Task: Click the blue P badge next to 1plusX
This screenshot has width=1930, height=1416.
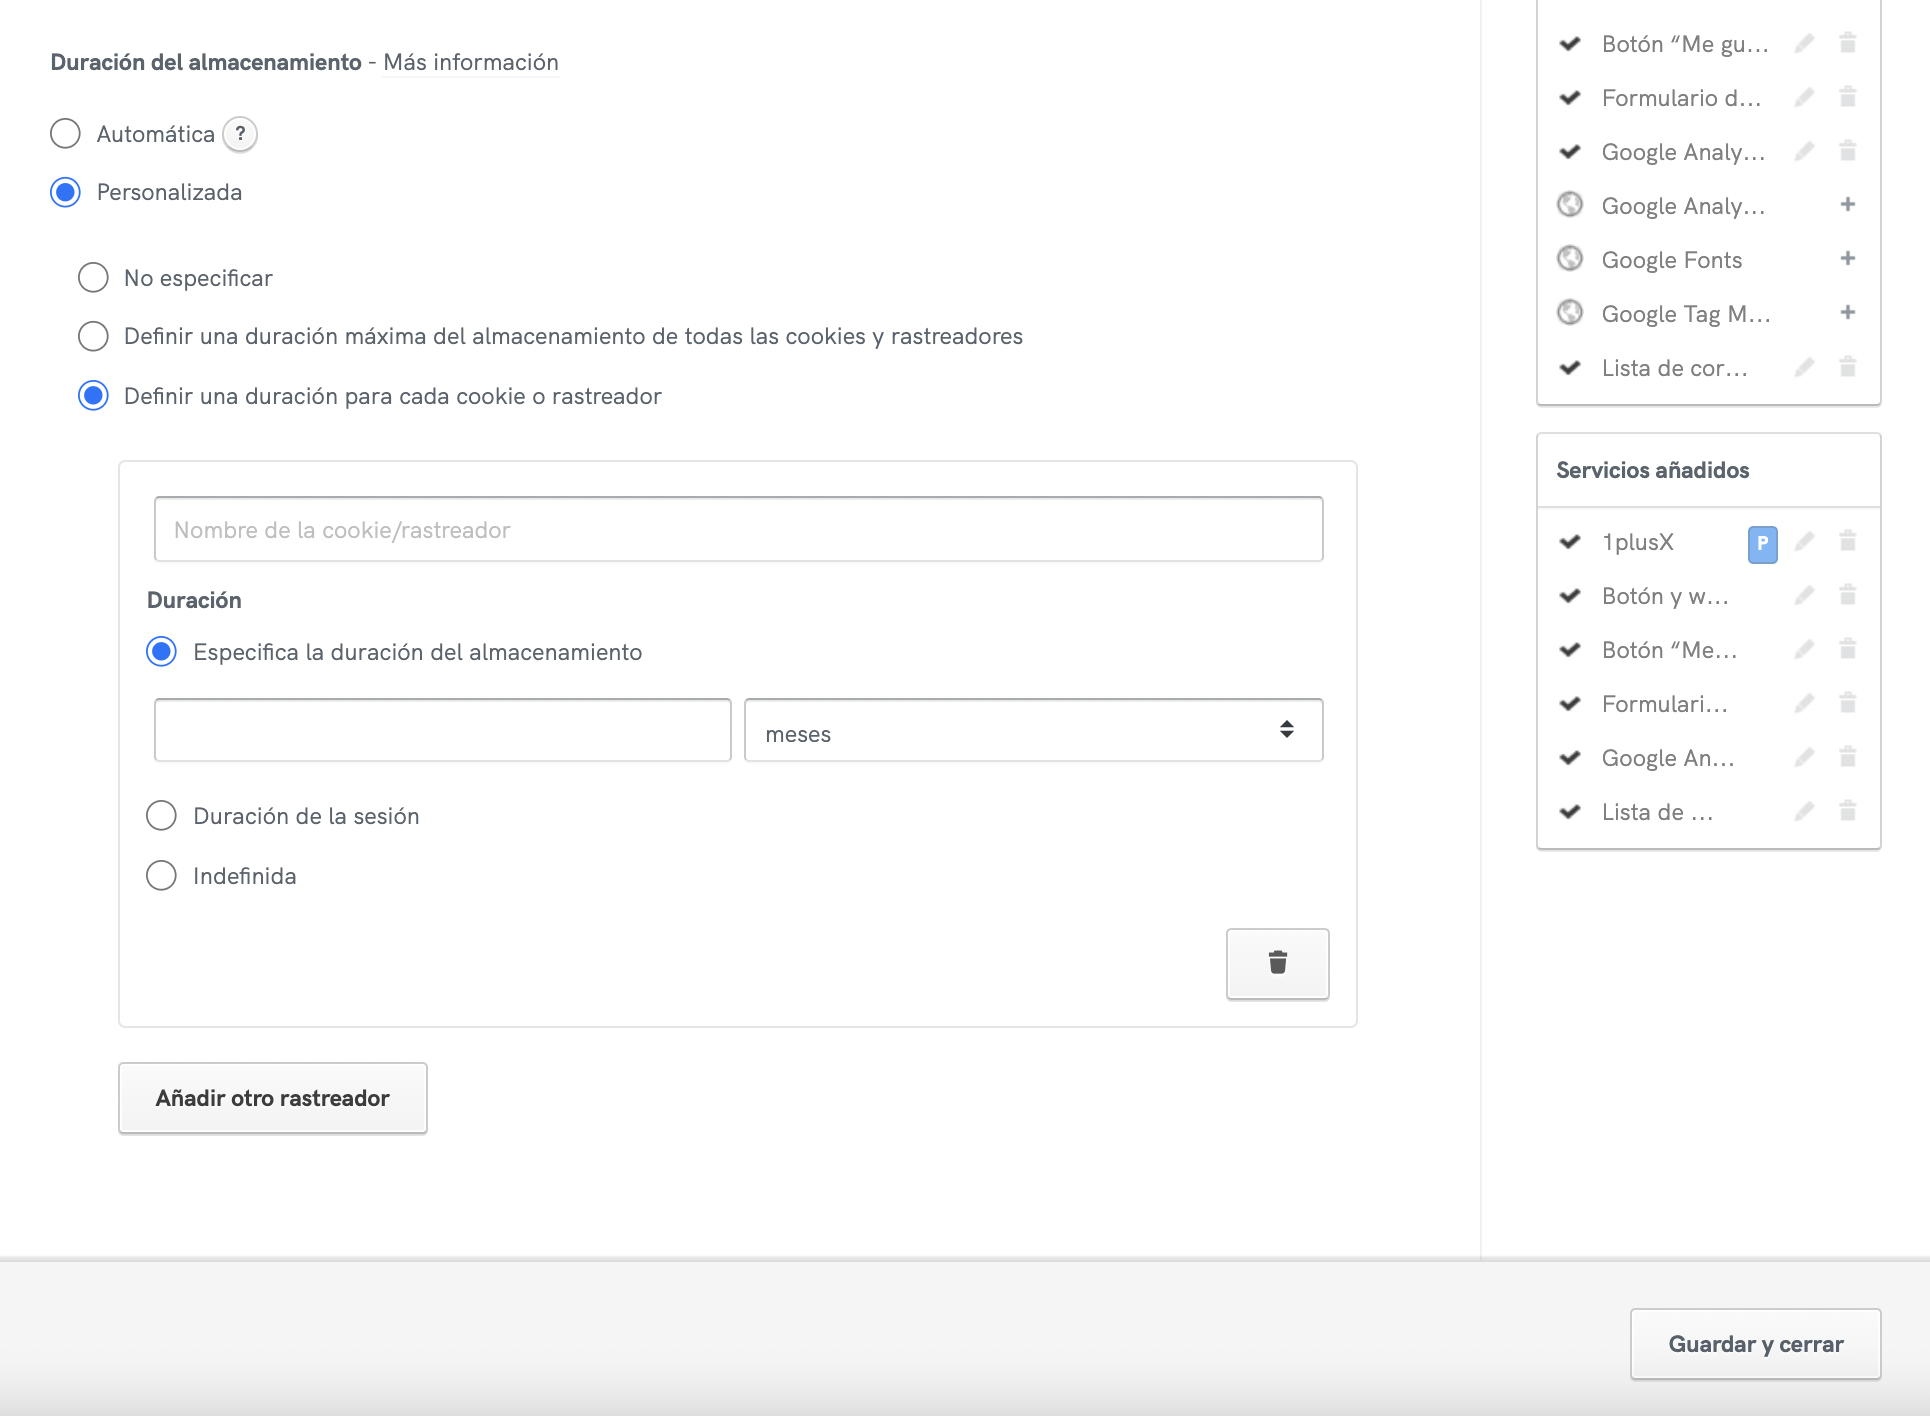Action: [1762, 544]
